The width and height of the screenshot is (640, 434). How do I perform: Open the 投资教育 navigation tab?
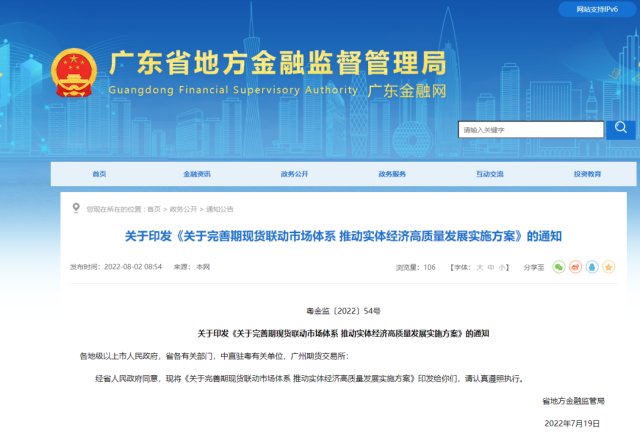pyautogui.click(x=587, y=174)
